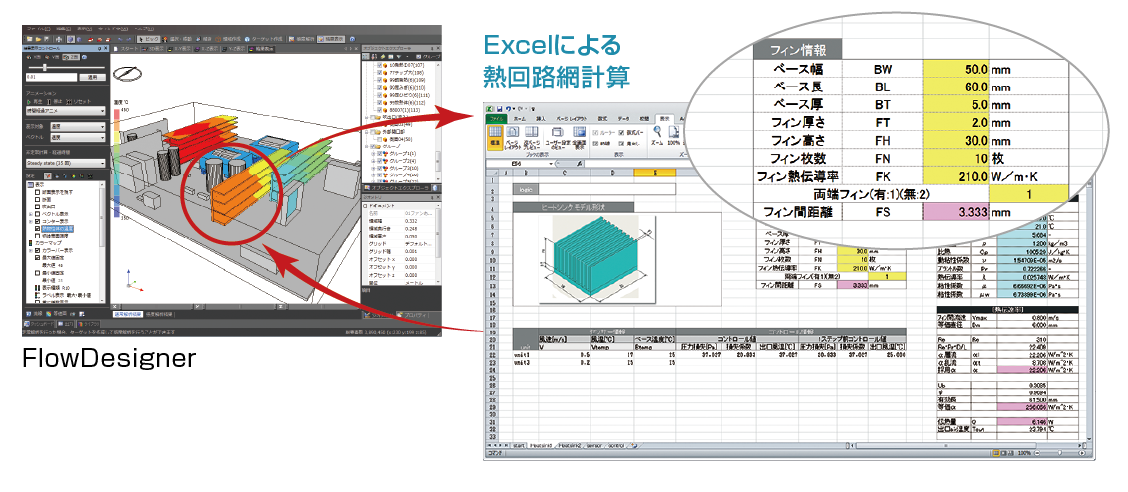Toggle the ベクトル表示 checkbox
The width and height of the screenshot is (1128, 492).
37,214
